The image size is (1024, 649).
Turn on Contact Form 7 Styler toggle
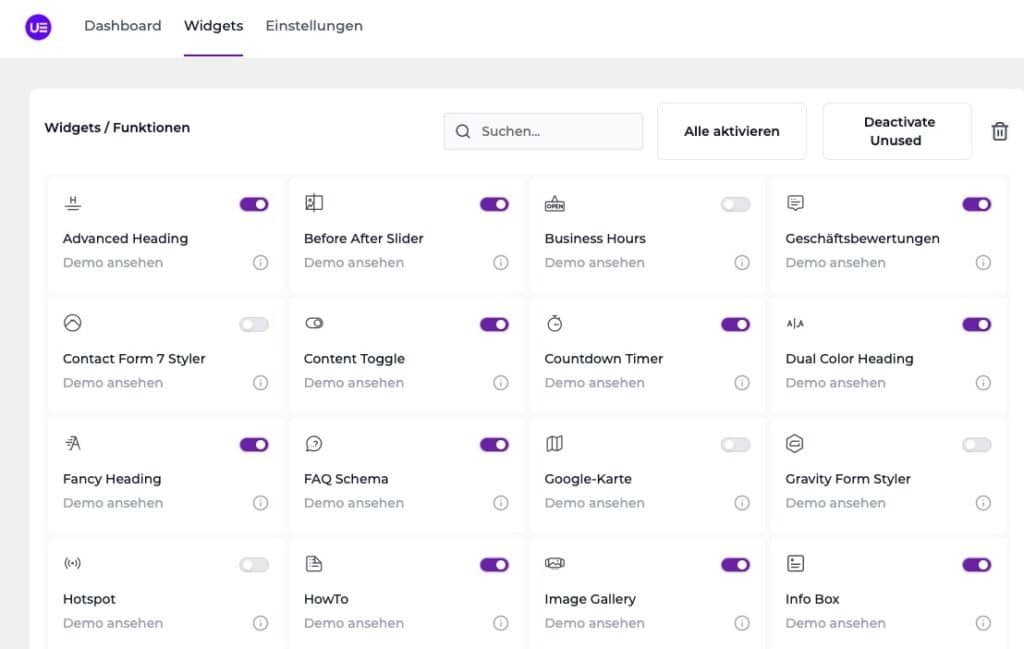[x=254, y=324]
